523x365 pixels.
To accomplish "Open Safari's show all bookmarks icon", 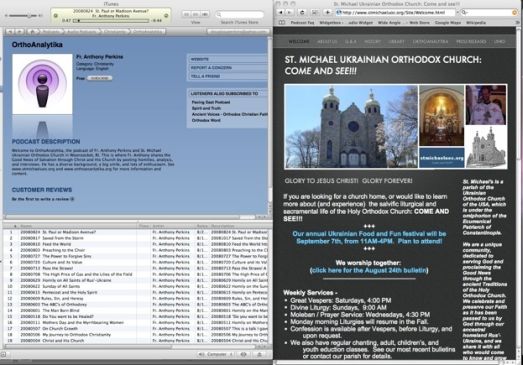I will pos(282,23).
